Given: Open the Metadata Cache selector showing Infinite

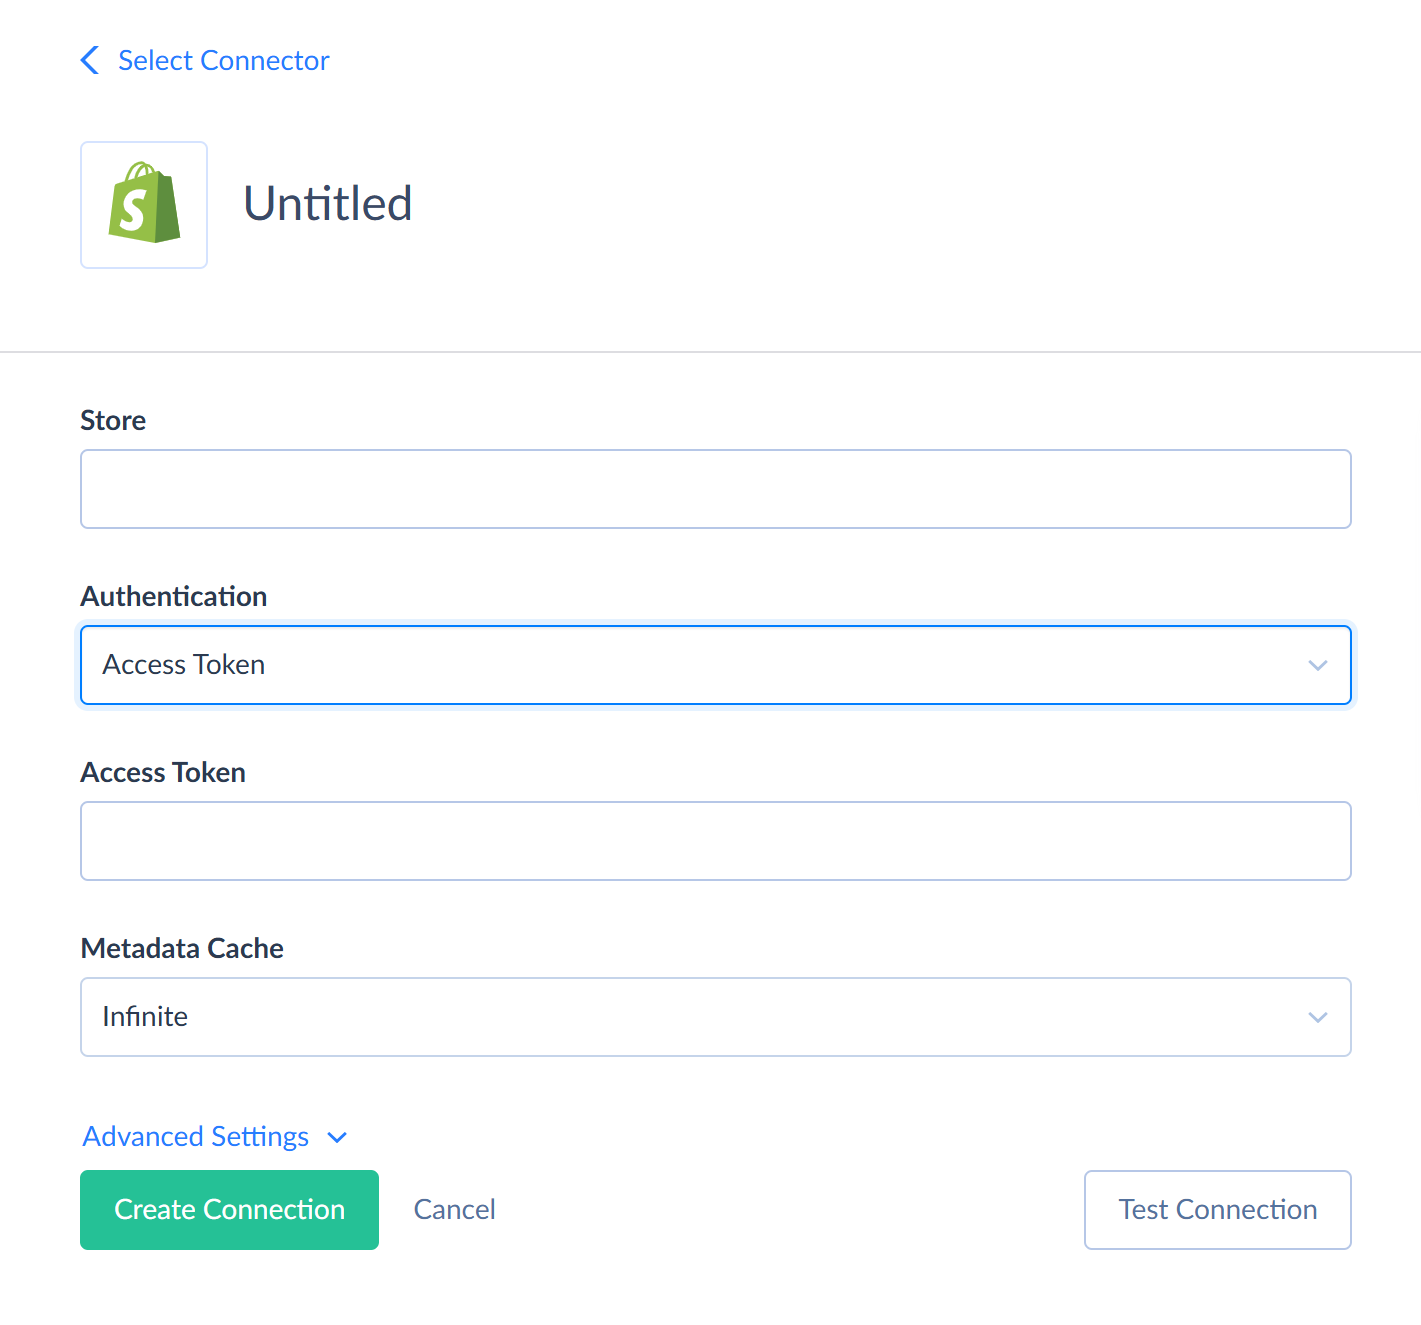Looking at the screenshot, I should point(716,1016).
